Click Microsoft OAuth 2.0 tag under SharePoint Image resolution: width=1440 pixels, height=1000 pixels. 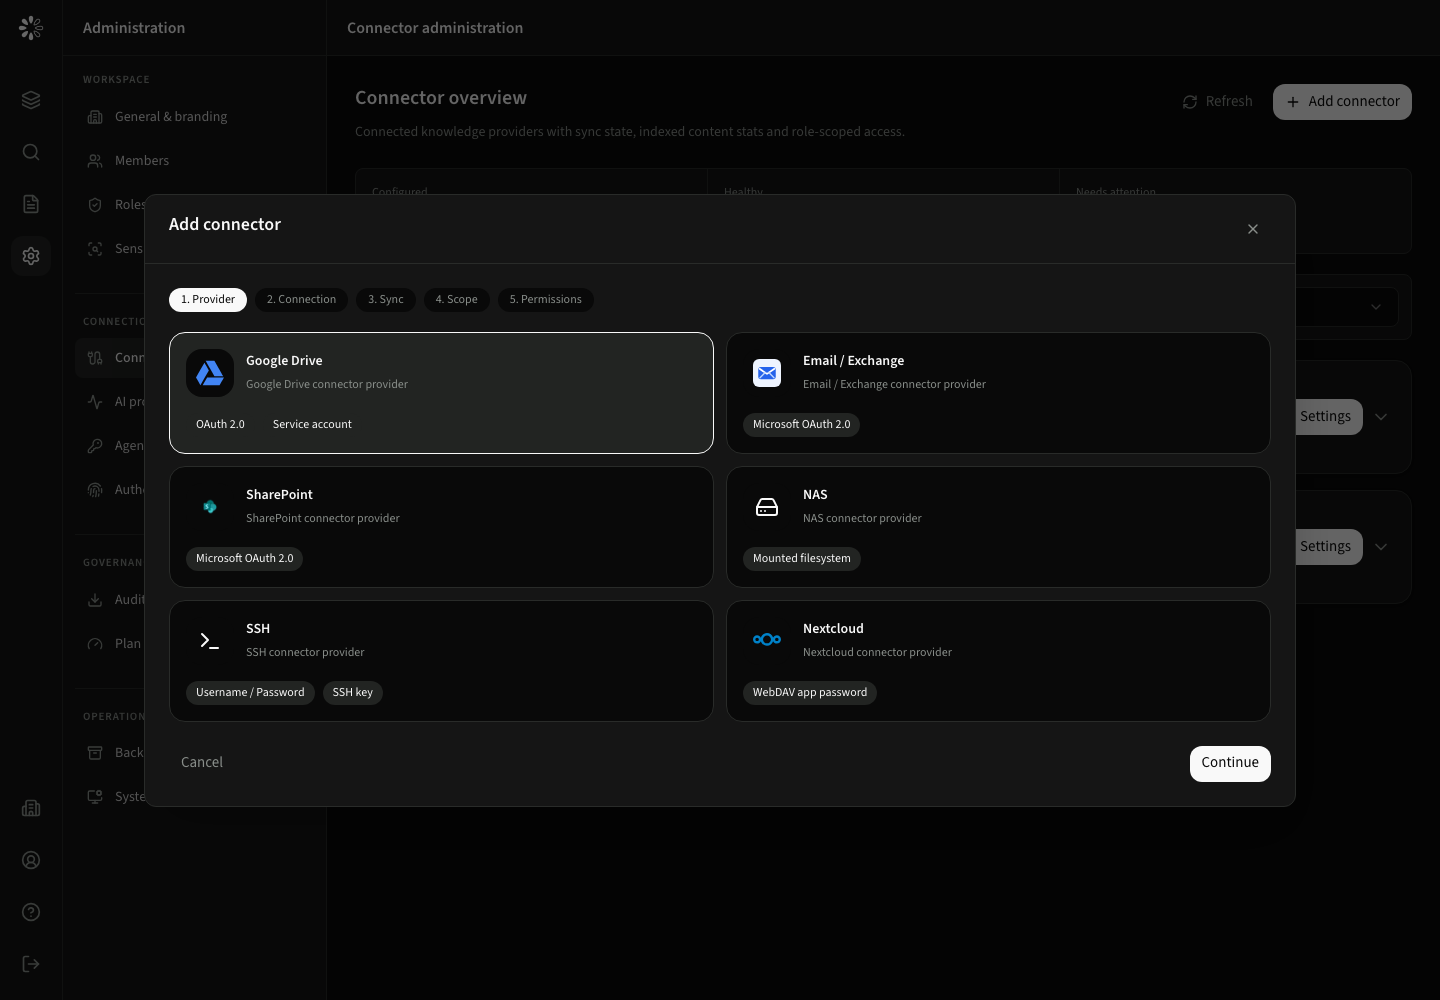click(x=245, y=559)
